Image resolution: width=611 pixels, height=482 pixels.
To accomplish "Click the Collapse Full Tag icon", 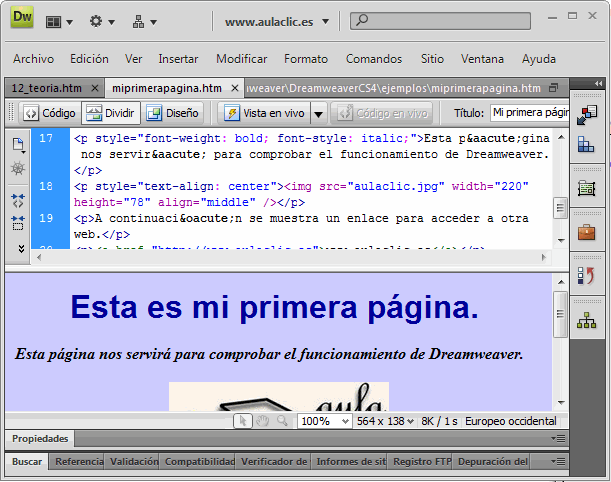I will [x=18, y=200].
